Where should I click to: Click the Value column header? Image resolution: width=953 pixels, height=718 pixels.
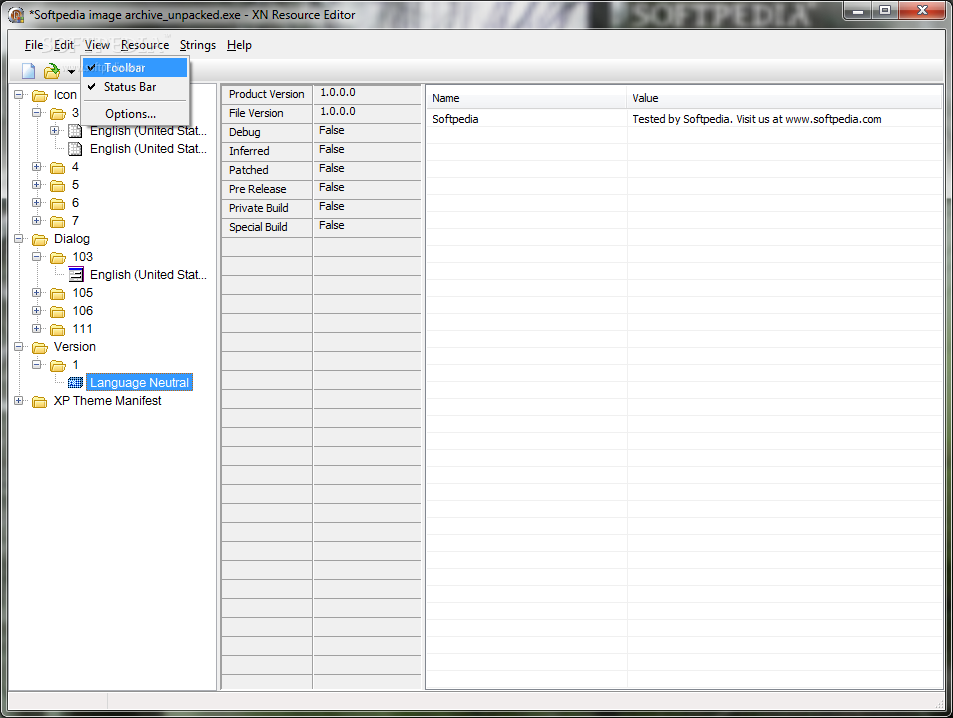point(785,98)
